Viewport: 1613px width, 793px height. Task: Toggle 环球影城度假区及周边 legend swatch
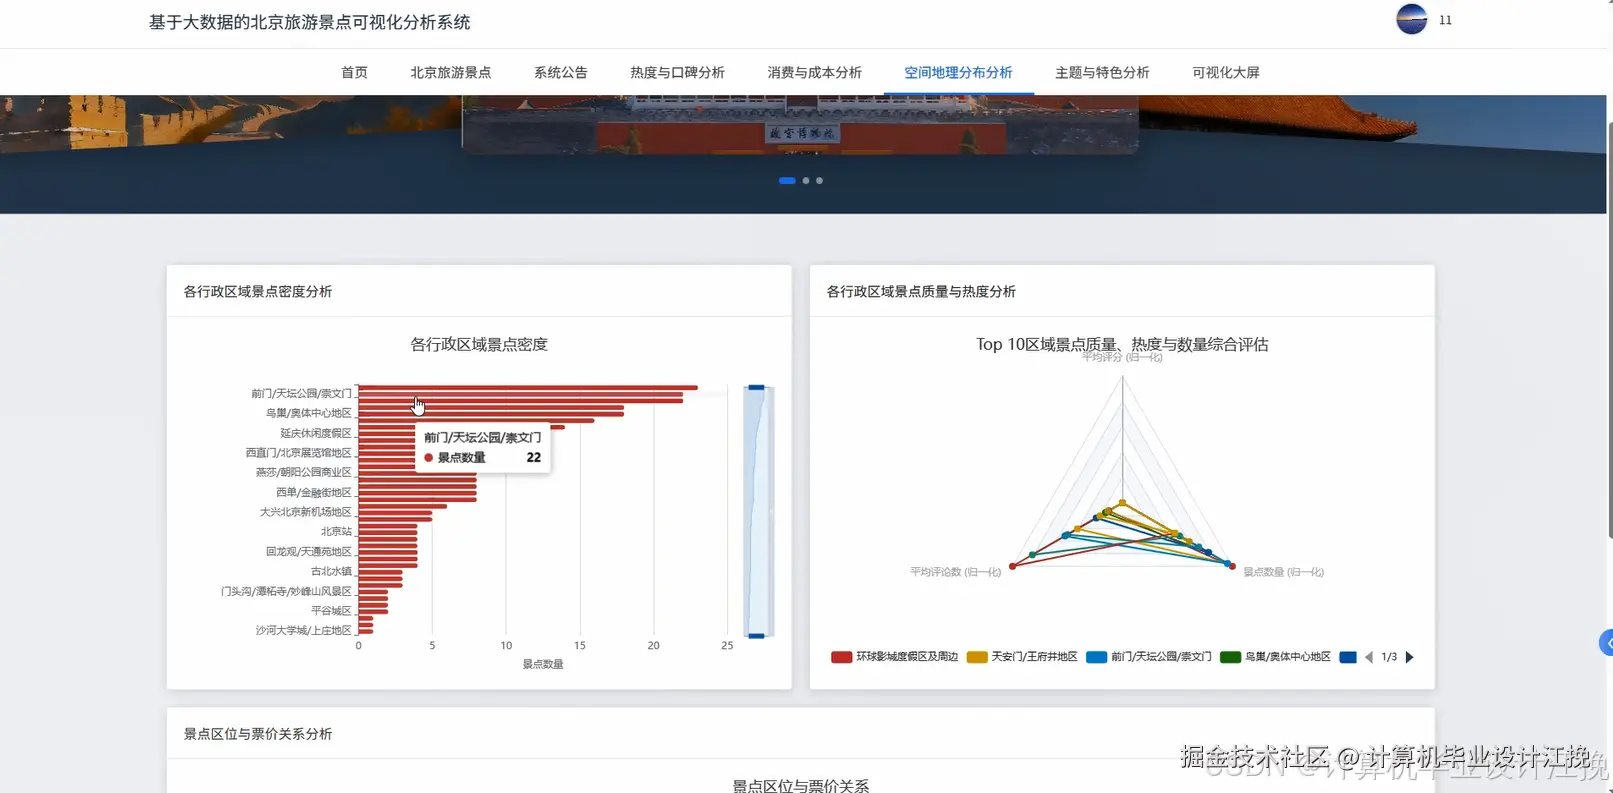pyautogui.click(x=841, y=657)
